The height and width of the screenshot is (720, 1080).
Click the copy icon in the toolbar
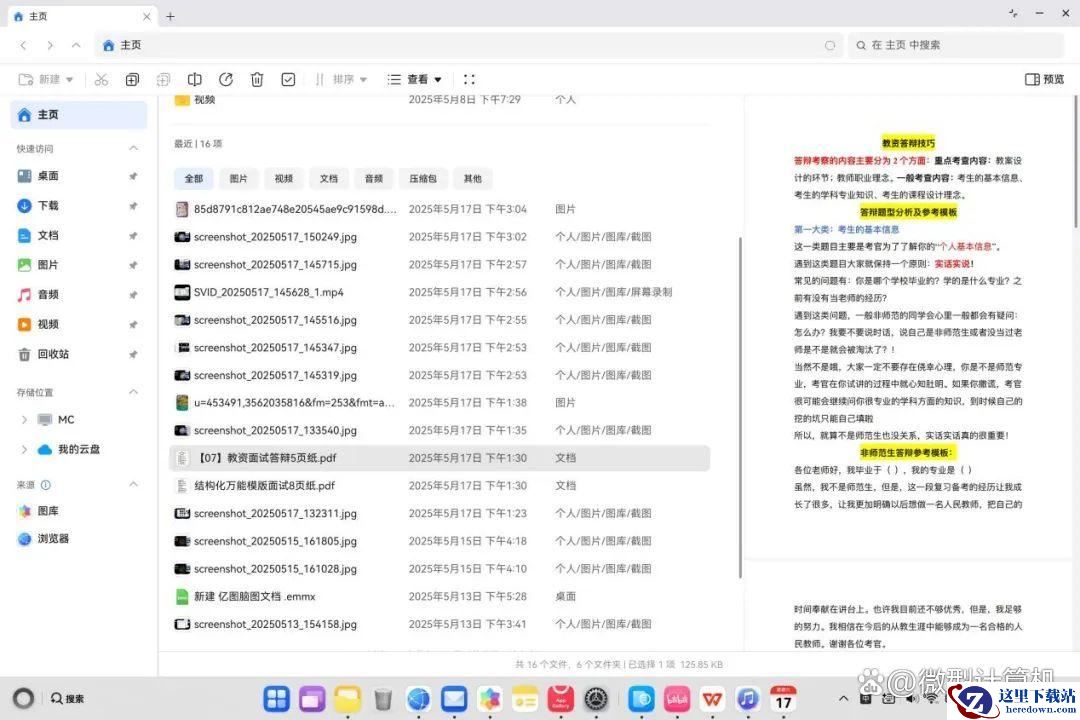[x=132, y=80]
